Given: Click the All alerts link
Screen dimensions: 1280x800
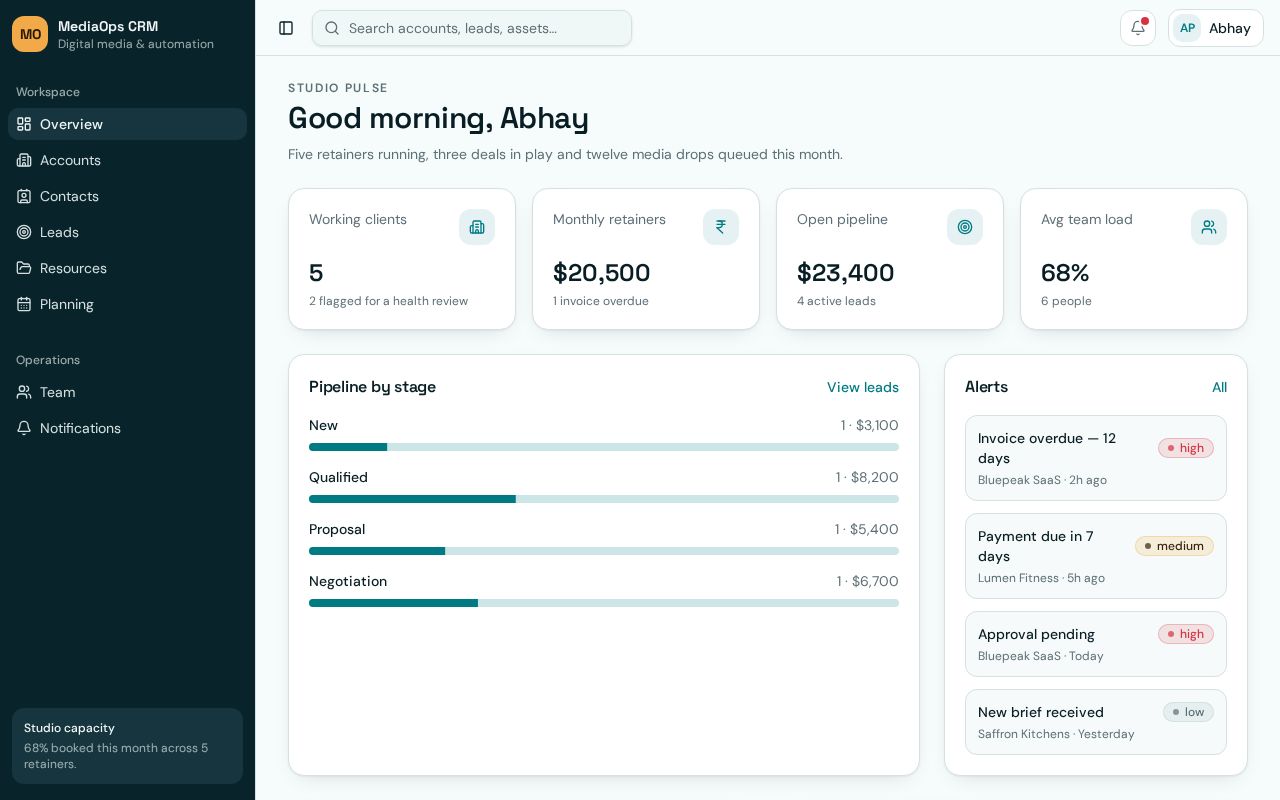Looking at the screenshot, I should click(x=1219, y=387).
